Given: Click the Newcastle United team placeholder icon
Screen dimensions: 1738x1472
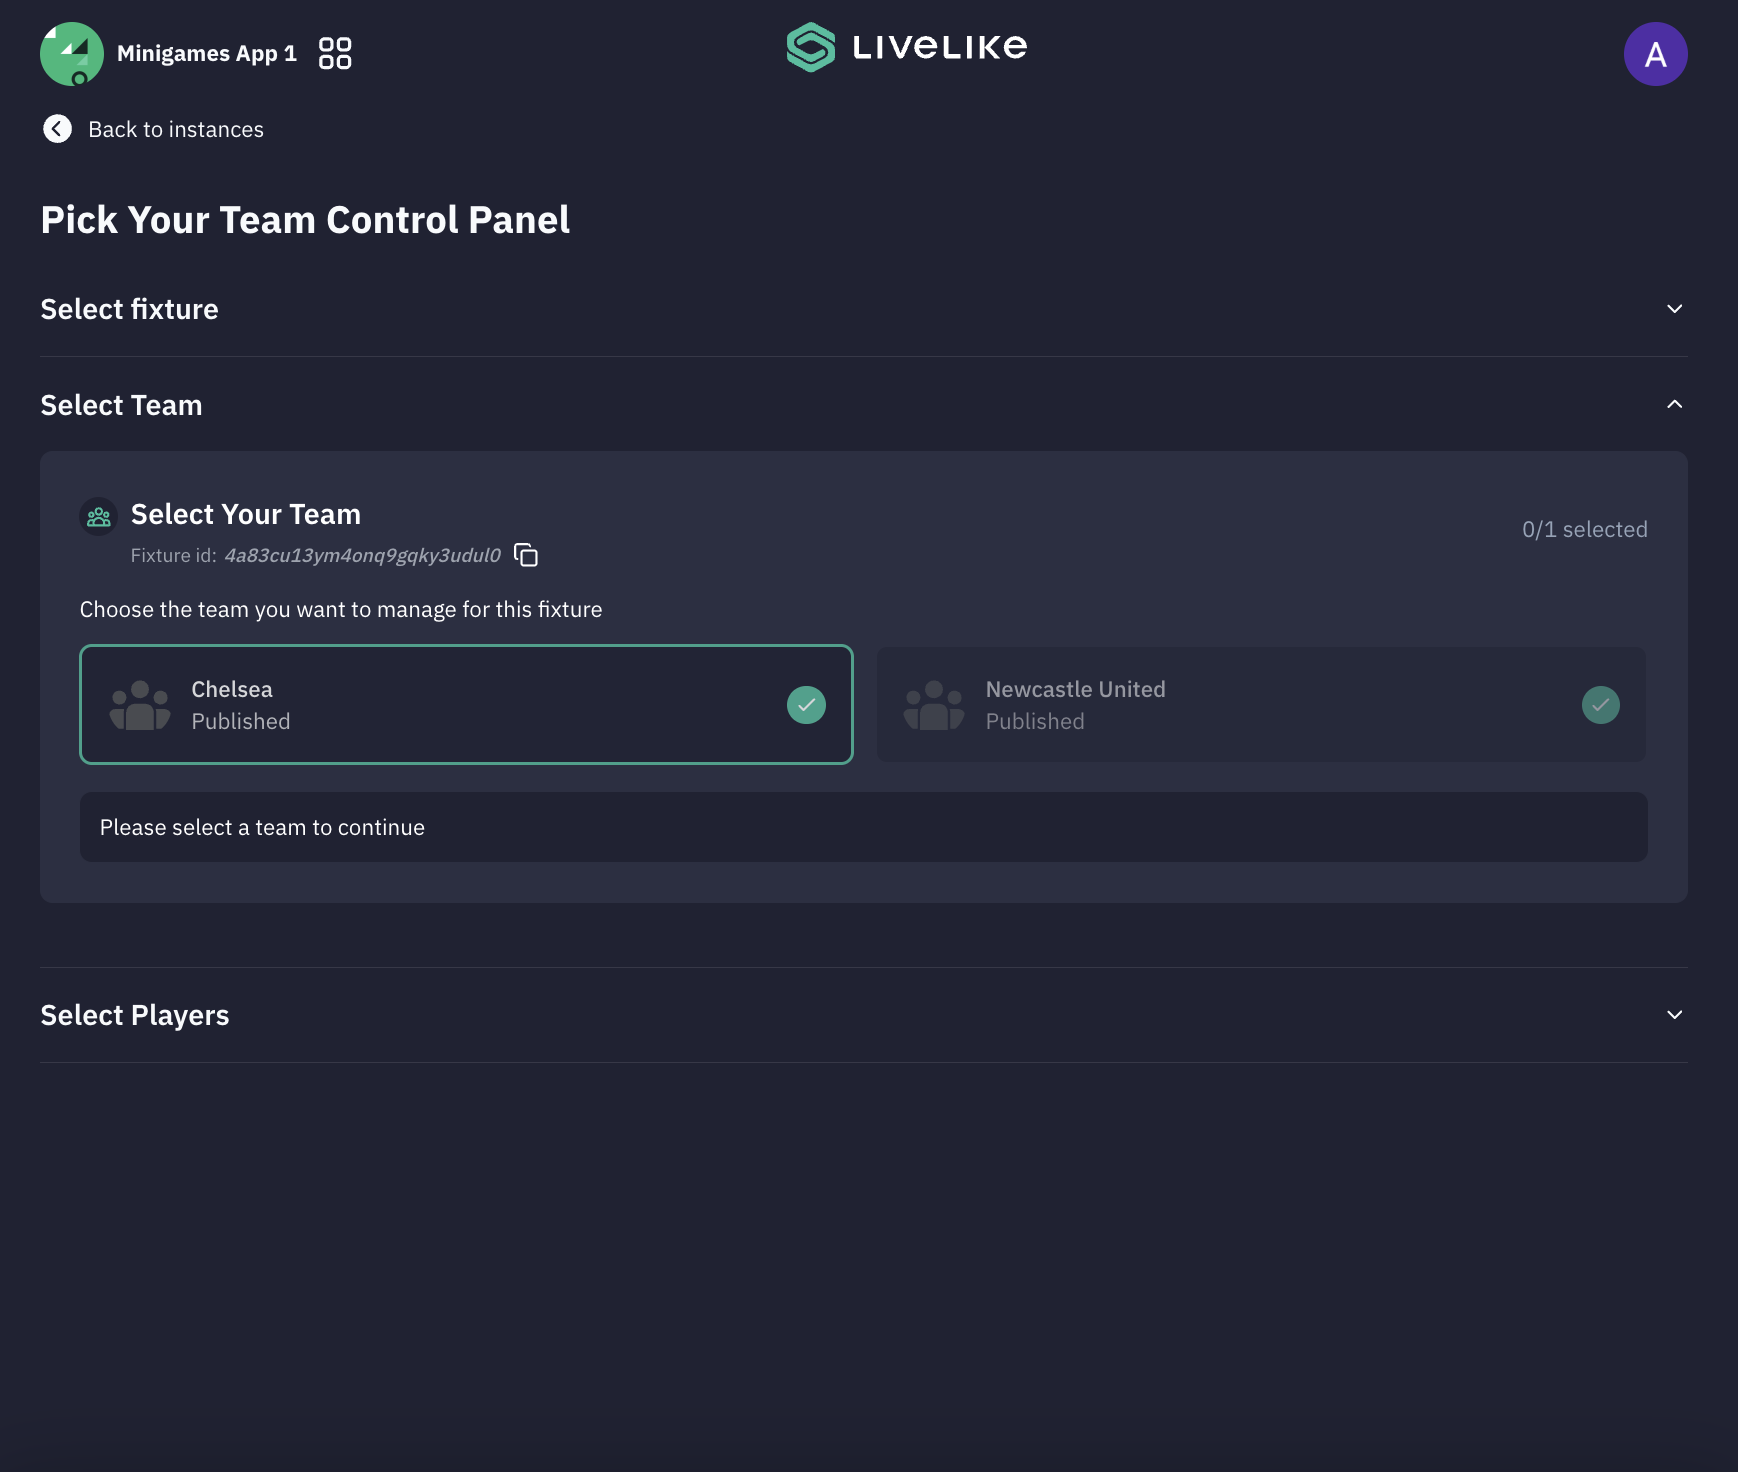Looking at the screenshot, I should [934, 705].
